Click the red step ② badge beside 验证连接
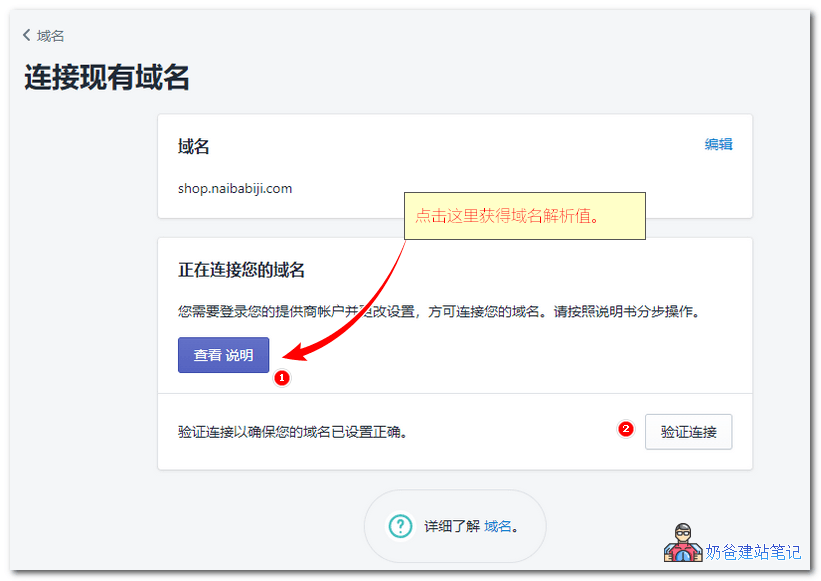The image size is (821, 581). [x=625, y=429]
